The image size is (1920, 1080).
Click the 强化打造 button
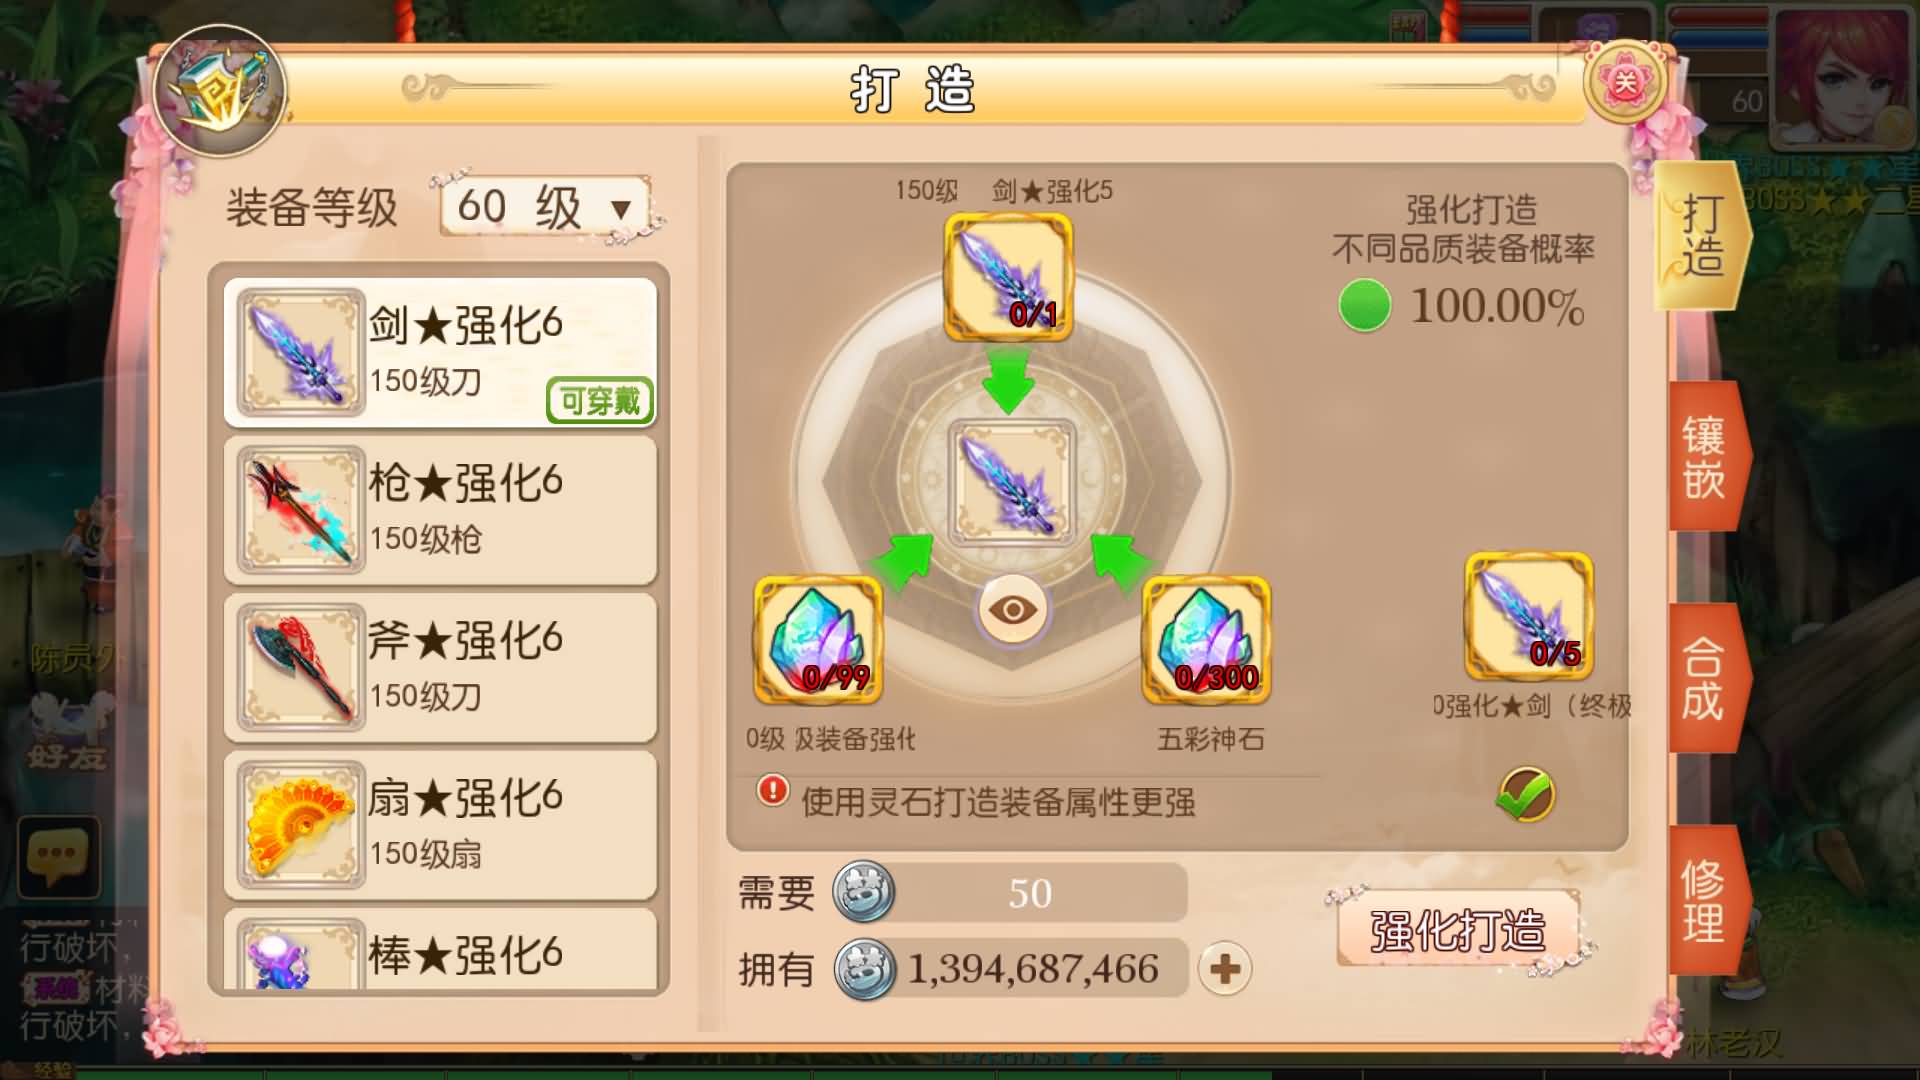[x=1459, y=930]
